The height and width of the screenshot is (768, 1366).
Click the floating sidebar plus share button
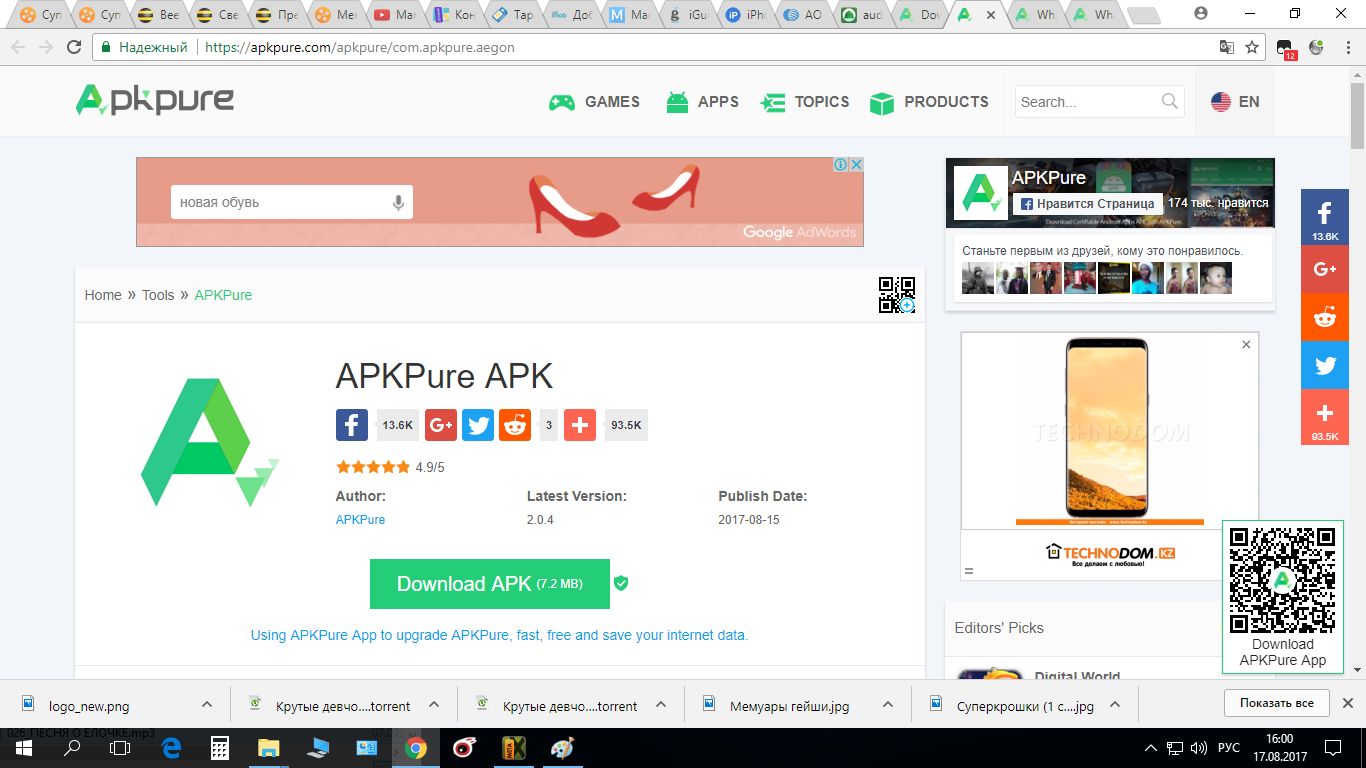pos(1325,417)
